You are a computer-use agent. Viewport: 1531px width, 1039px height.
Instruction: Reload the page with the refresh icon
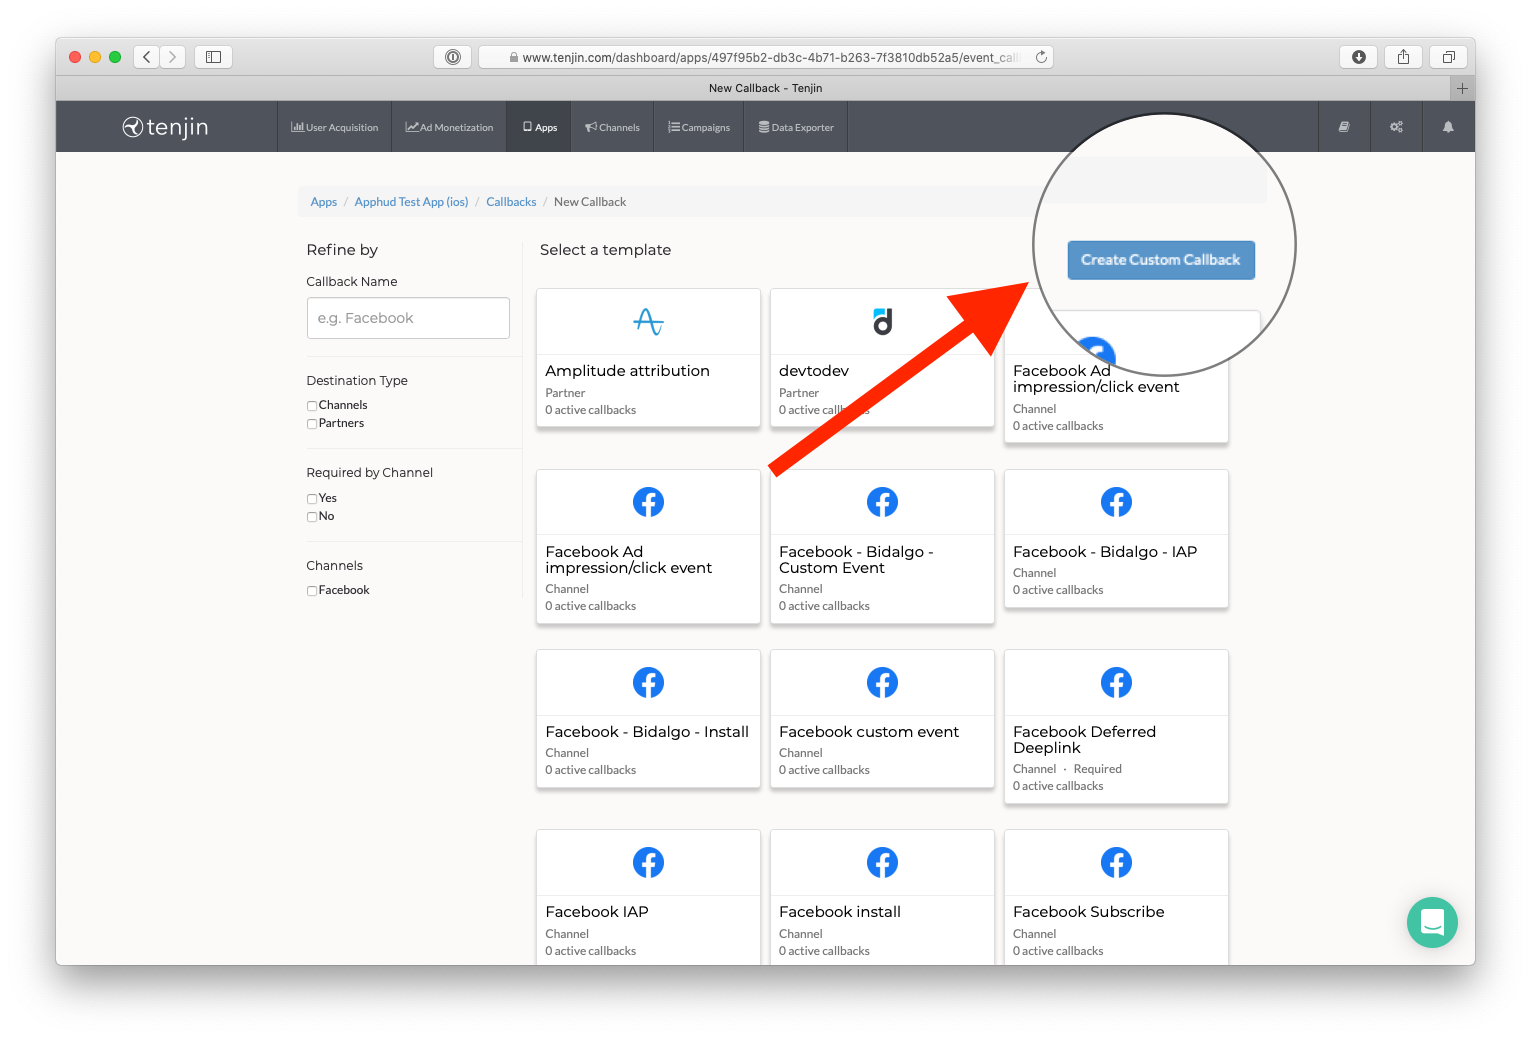pyautogui.click(x=1041, y=57)
